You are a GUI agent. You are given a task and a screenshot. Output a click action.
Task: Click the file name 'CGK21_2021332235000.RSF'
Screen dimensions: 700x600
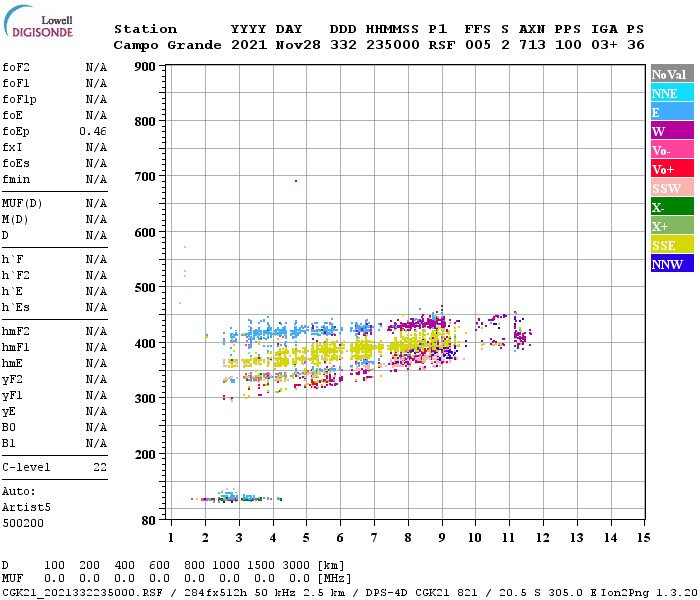(x=83, y=592)
